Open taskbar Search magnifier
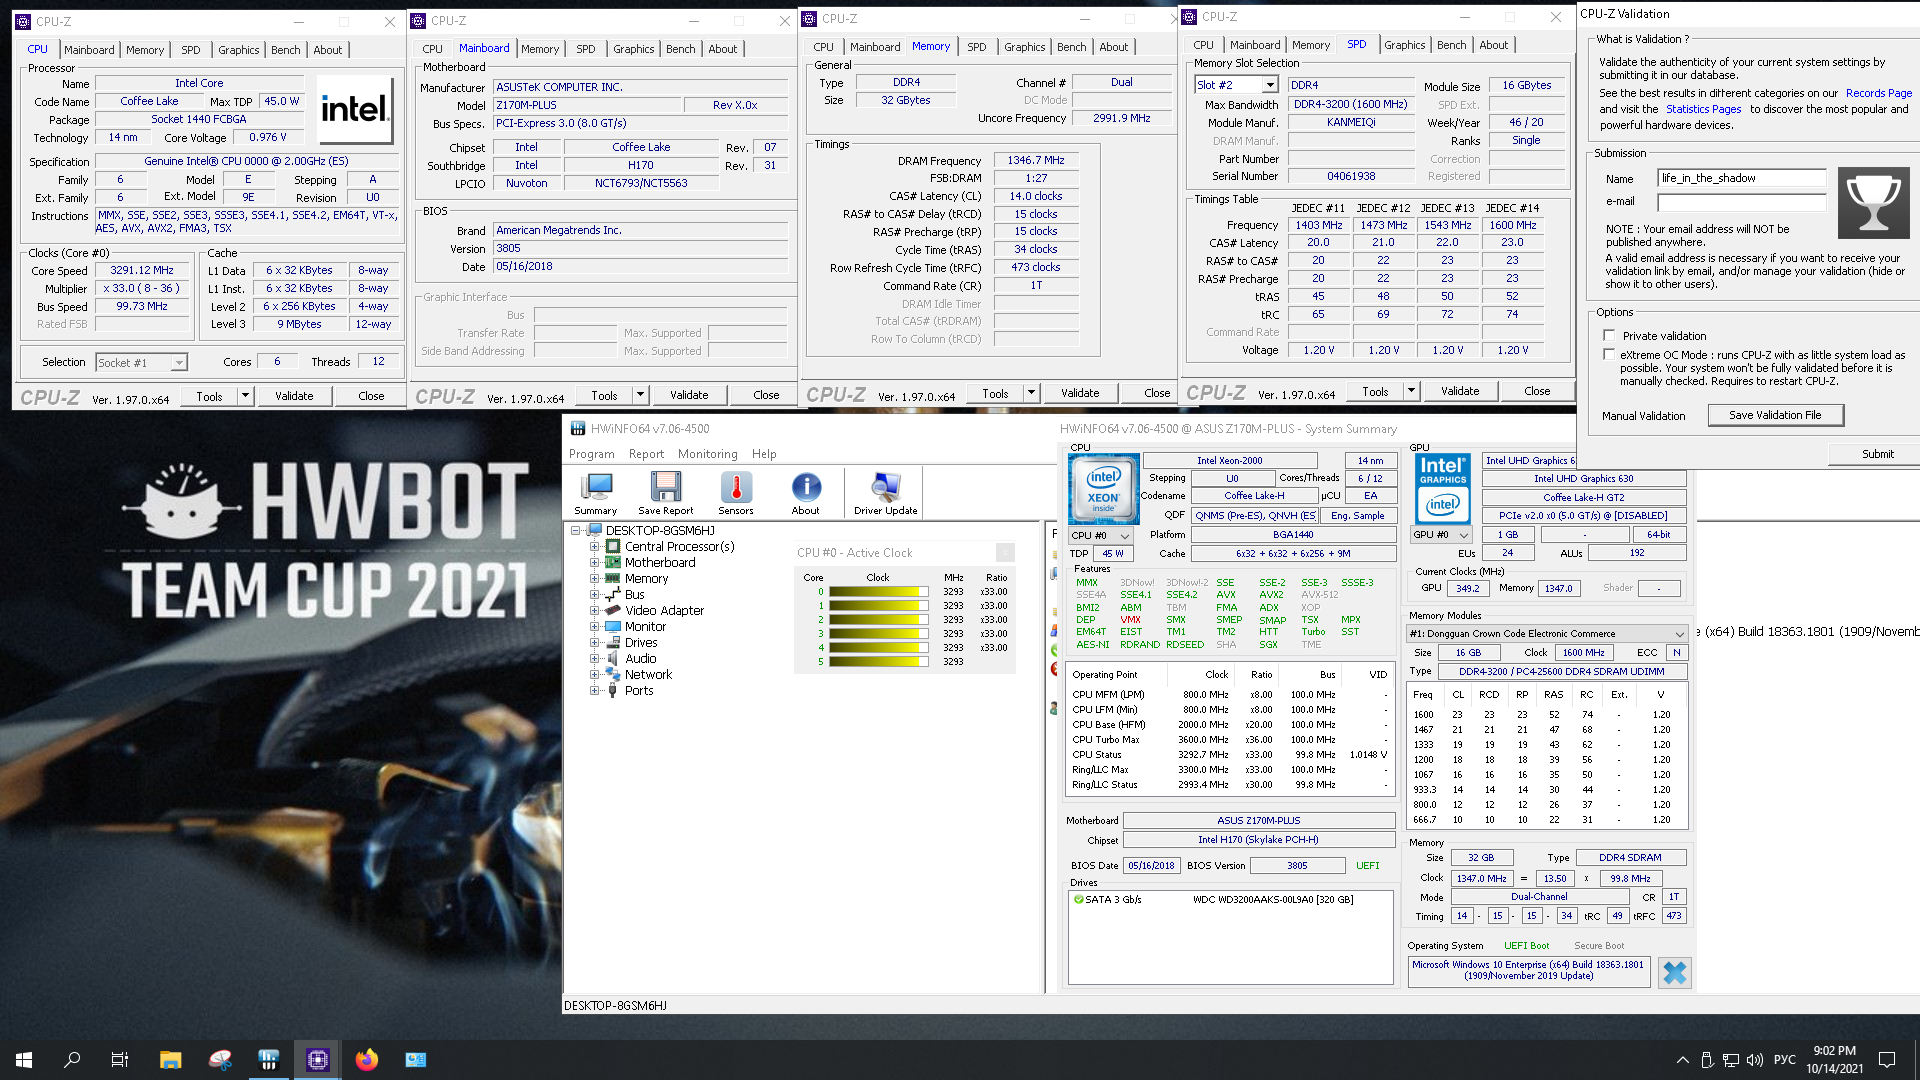This screenshot has width=1920, height=1080. click(x=72, y=1059)
